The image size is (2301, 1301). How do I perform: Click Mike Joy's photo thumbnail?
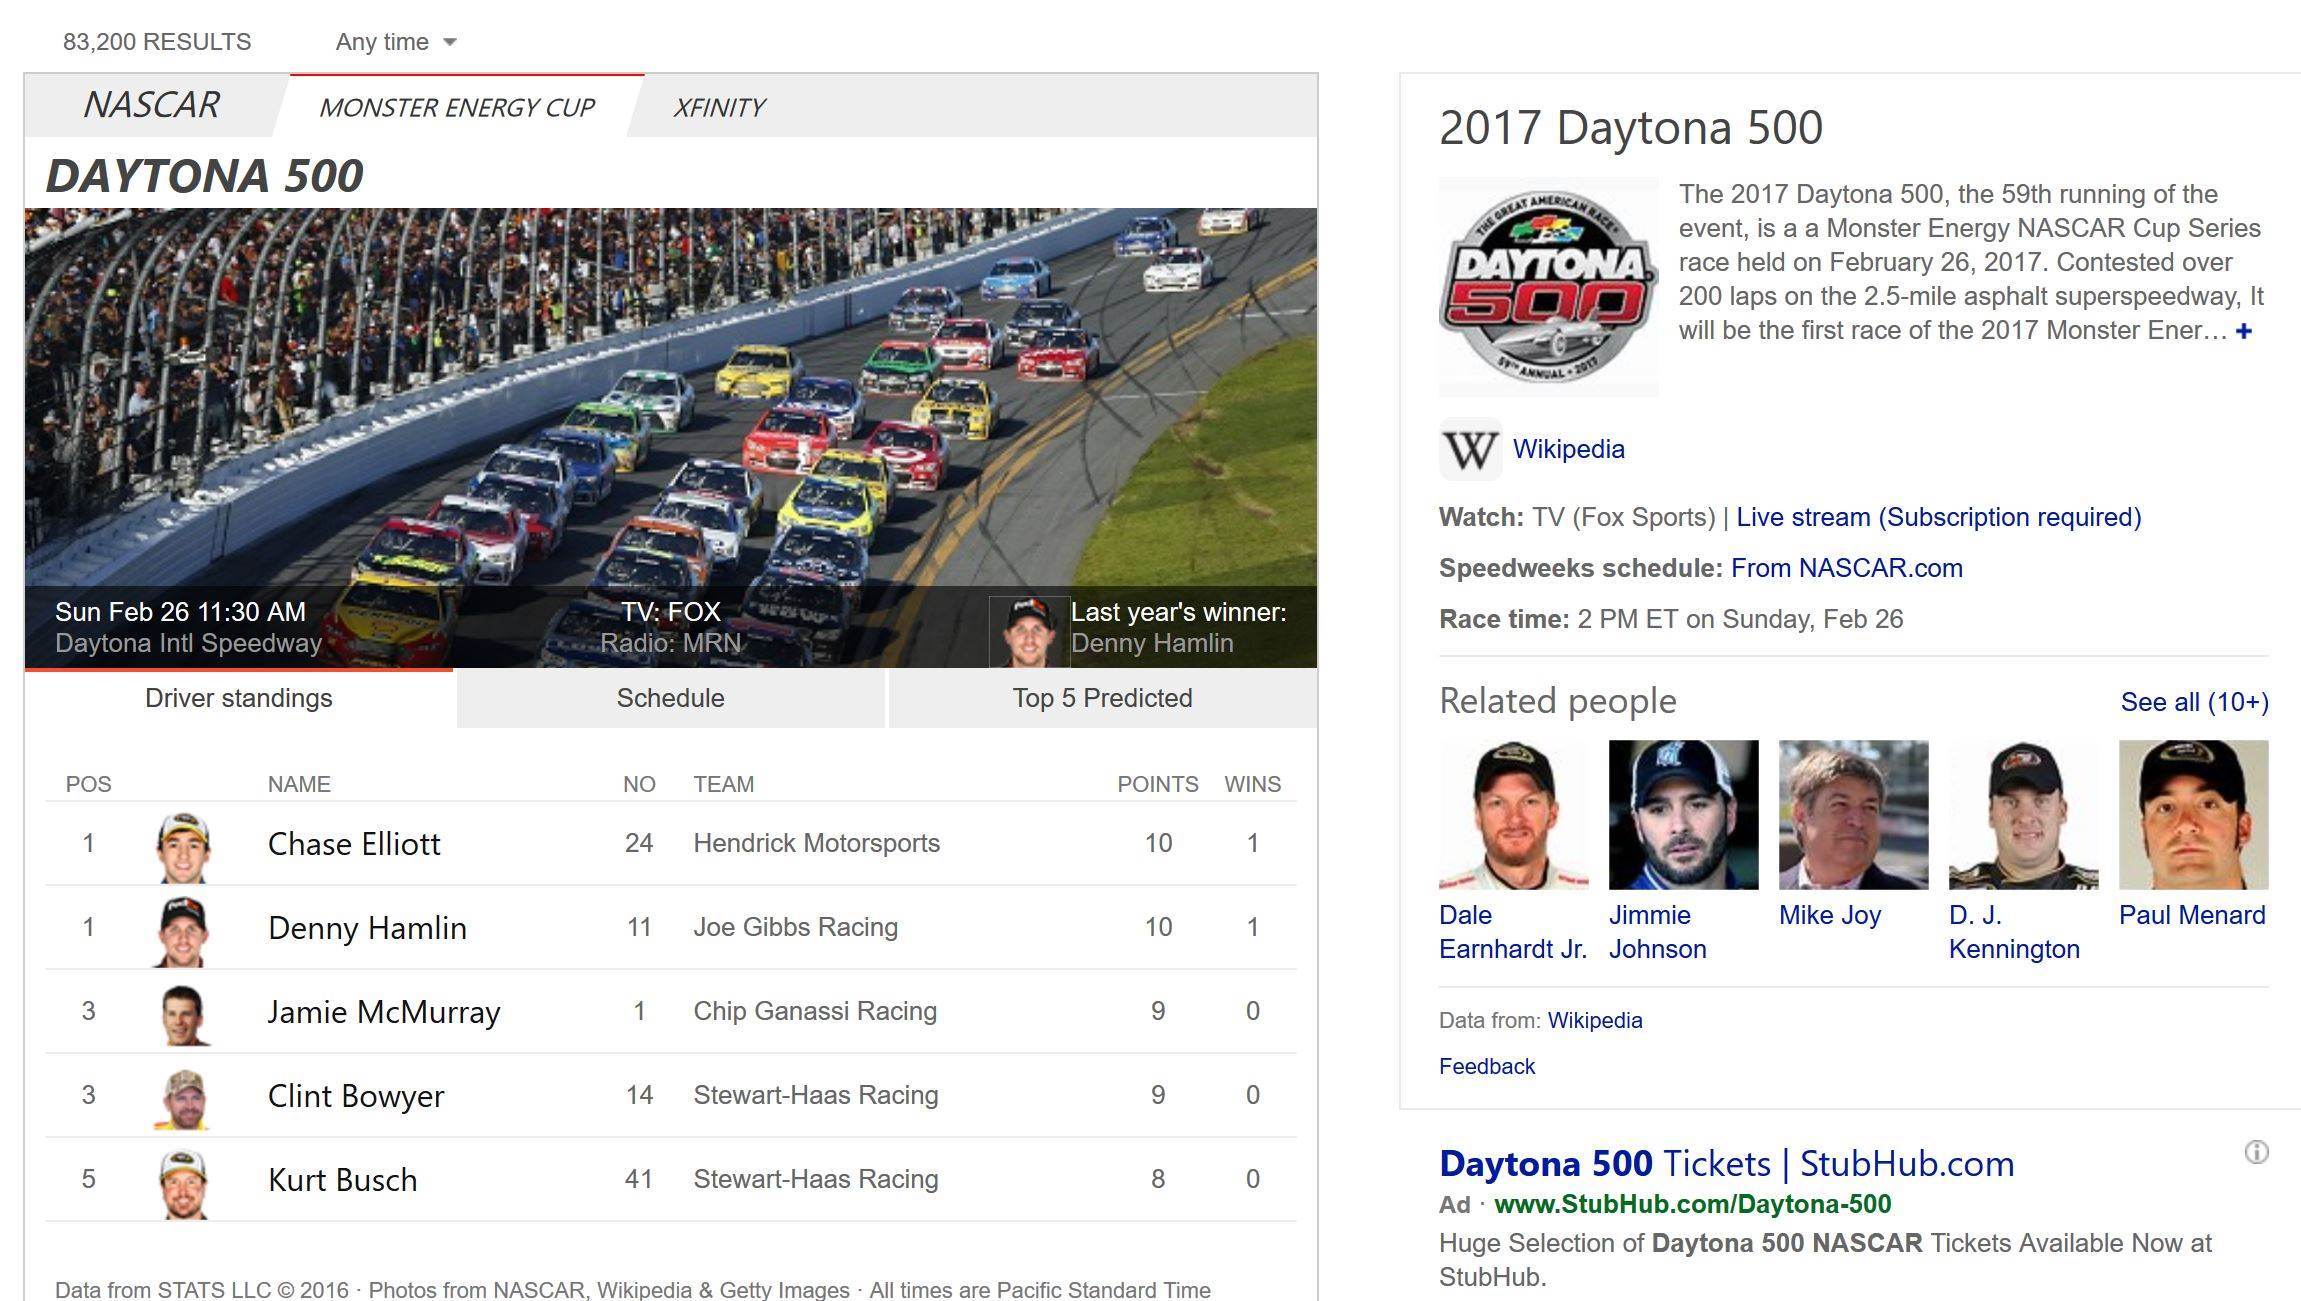coord(1853,814)
